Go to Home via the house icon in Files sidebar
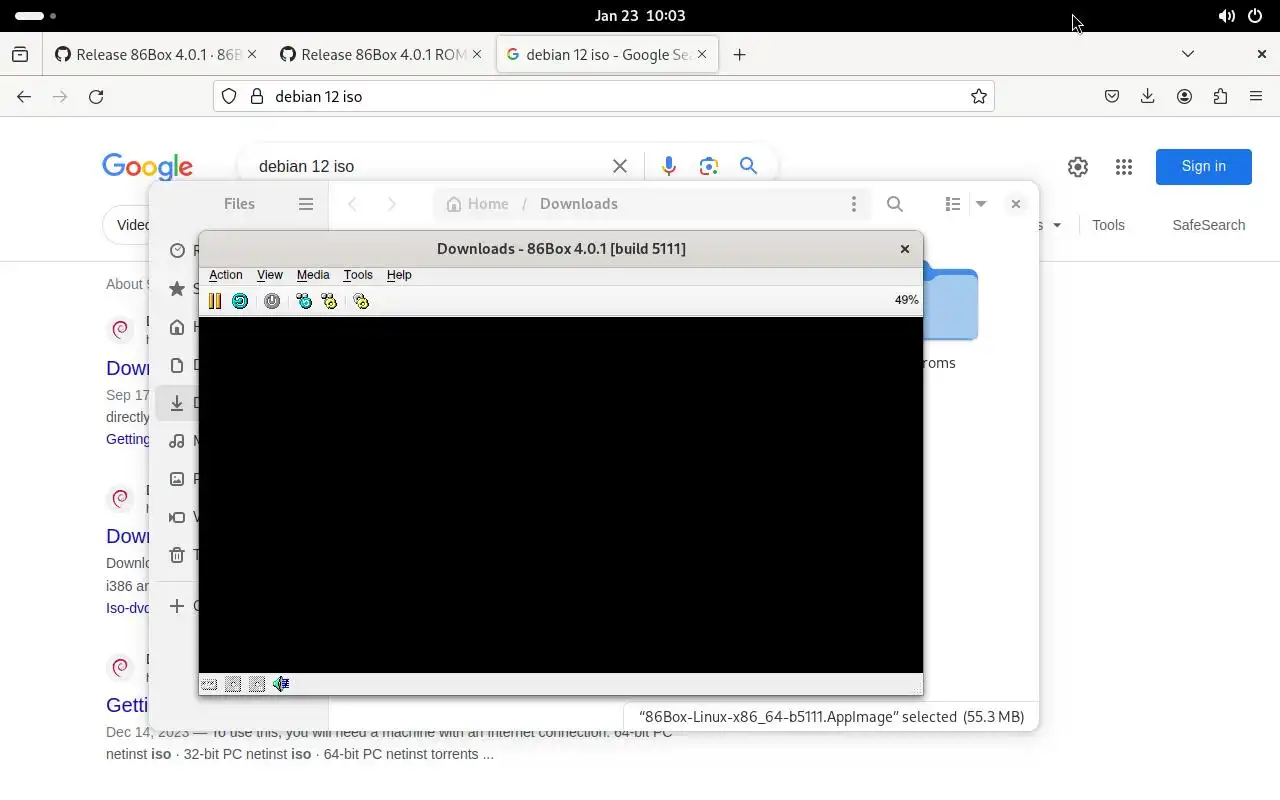 click(x=177, y=327)
